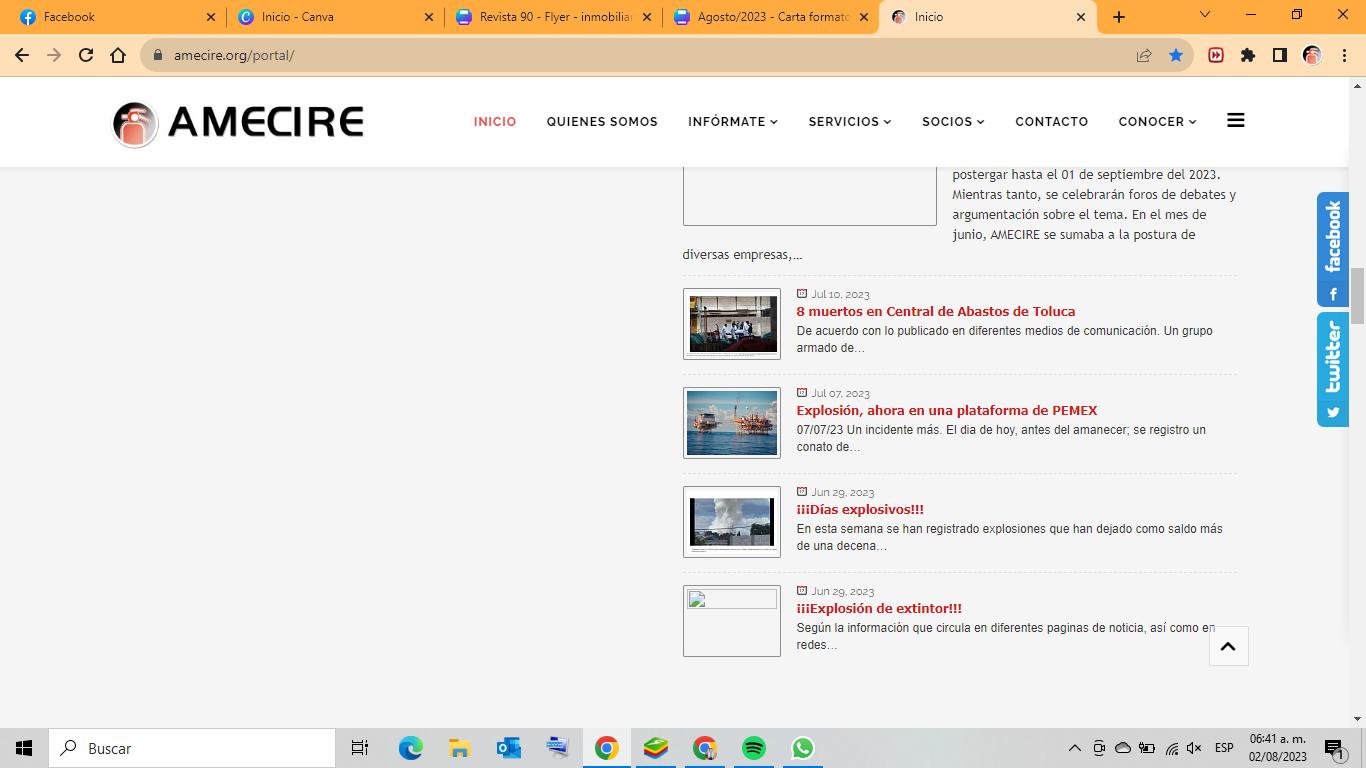Expand the SERVICIOS menu
This screenshot has height=768, width=1366.
tap(850, 121)
